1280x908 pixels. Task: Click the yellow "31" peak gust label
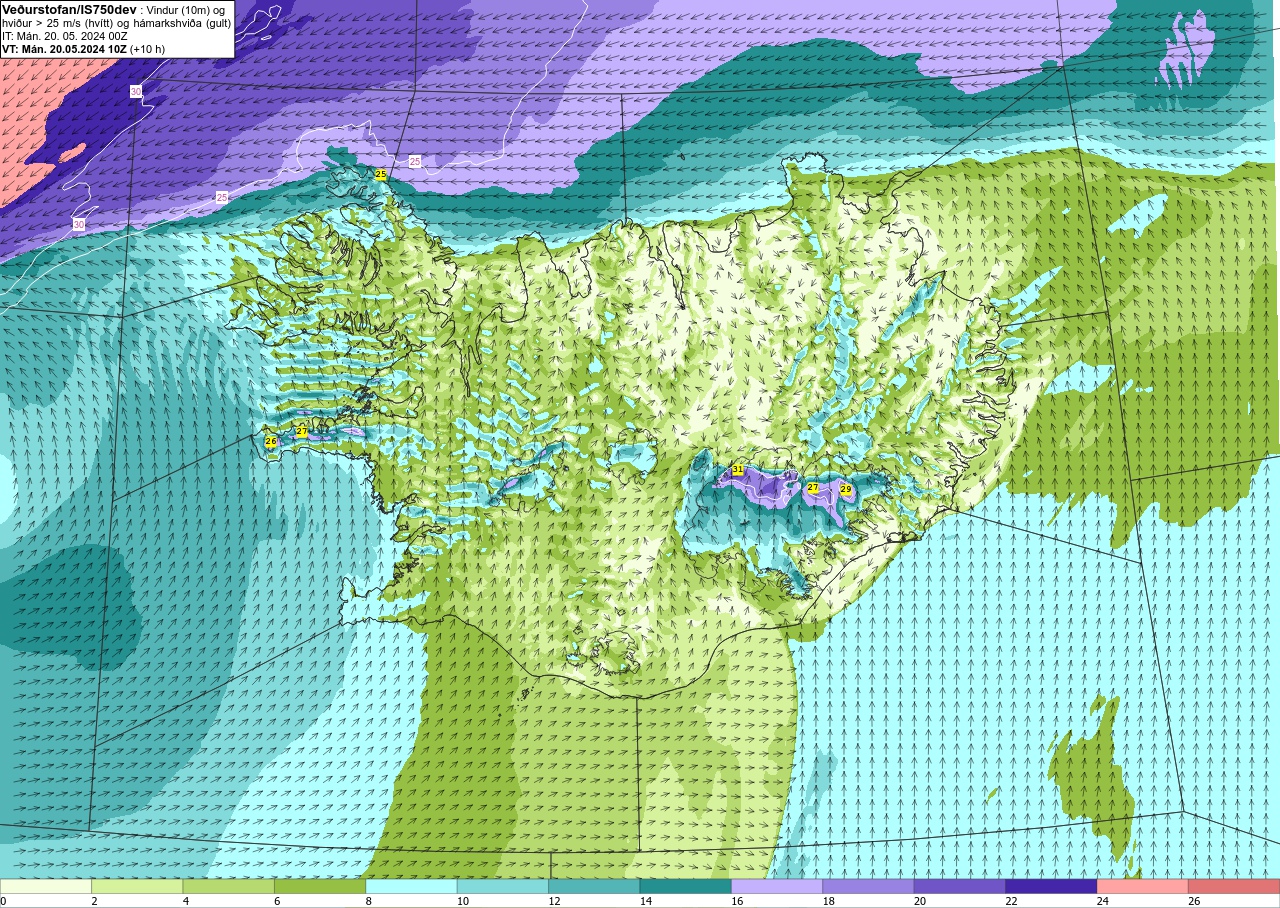(738, 469)
